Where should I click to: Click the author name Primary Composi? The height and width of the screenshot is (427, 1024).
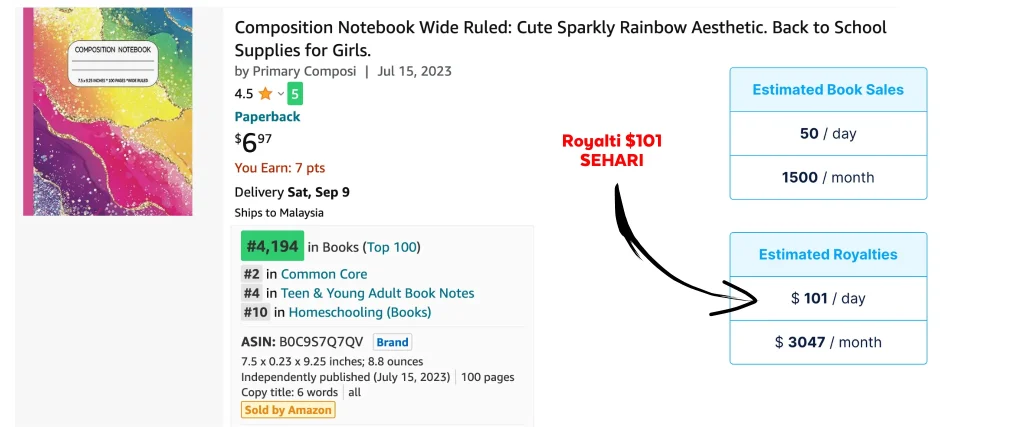coord(304,72)
